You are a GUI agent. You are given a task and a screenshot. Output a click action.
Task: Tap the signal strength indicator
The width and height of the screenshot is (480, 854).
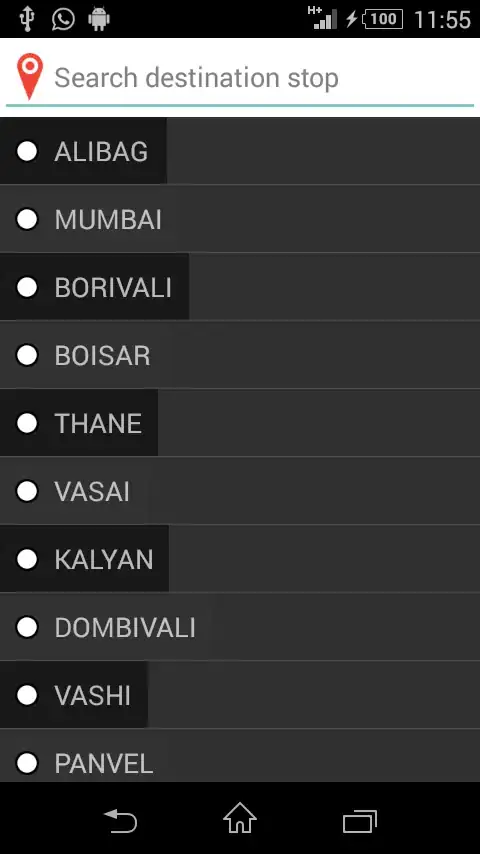coord(323,18)
